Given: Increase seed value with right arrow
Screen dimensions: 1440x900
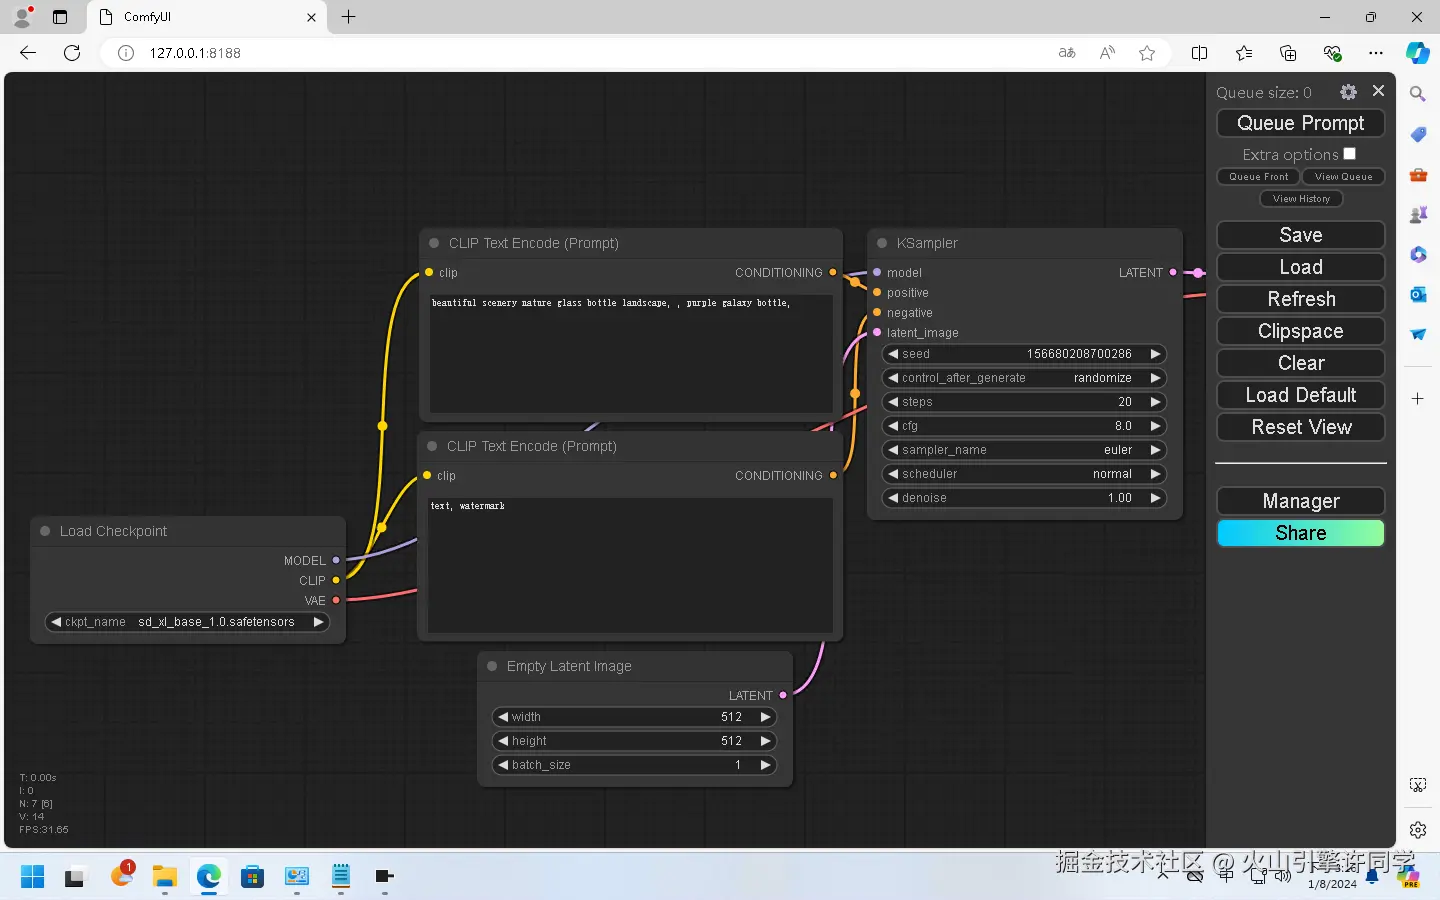Looking at the screenshot, I should (x=1155, y=354).
